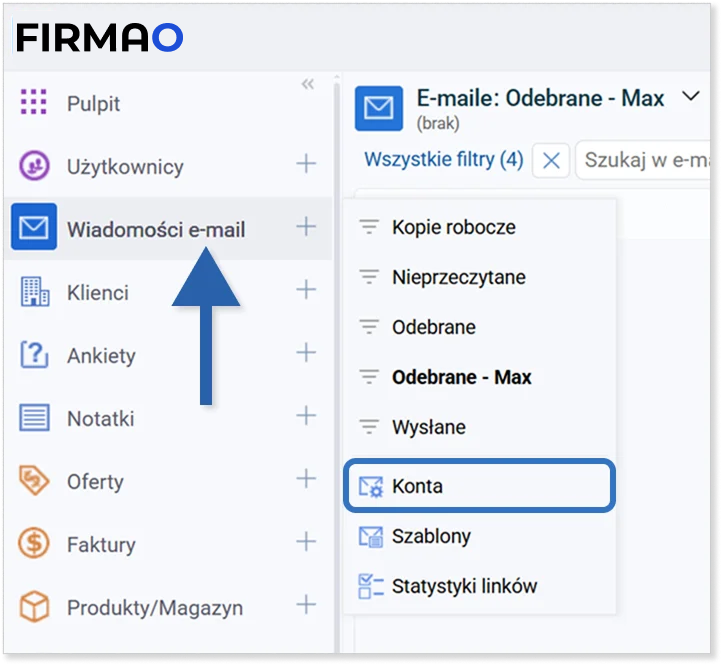Select Nieprzeczytane in the email menu

458,277
